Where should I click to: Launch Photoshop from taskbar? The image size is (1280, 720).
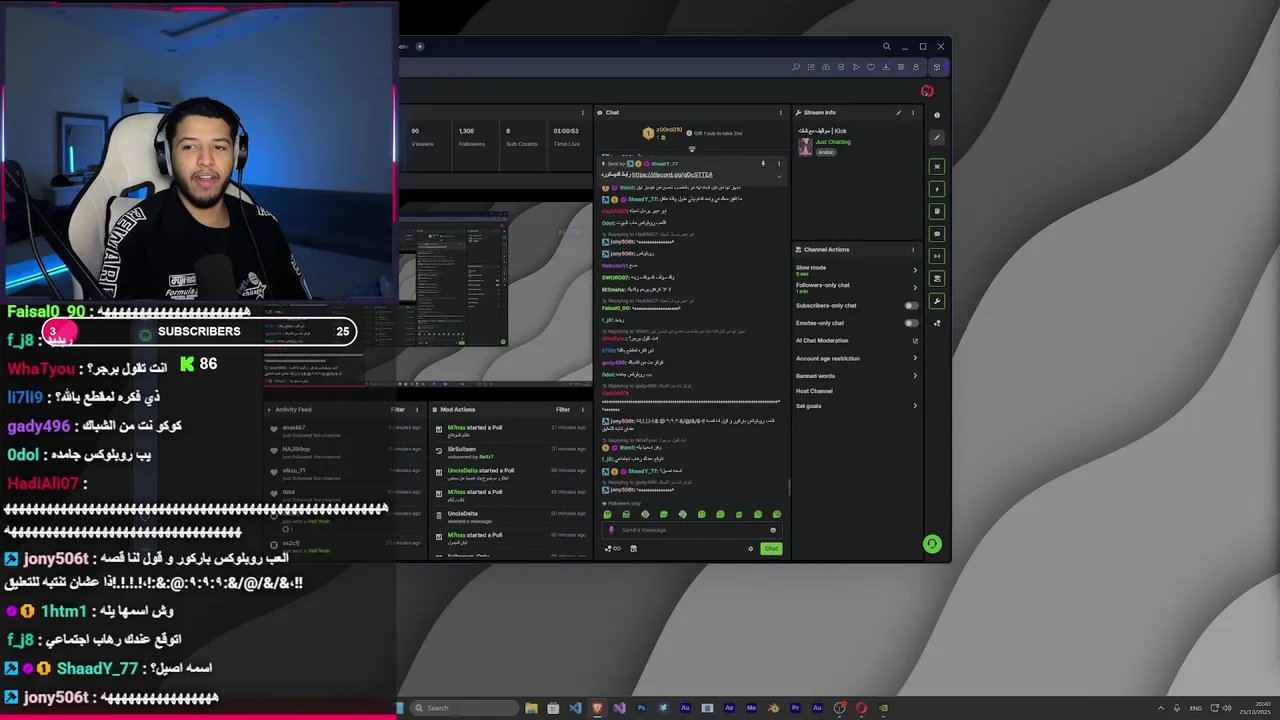click(641, 708)
